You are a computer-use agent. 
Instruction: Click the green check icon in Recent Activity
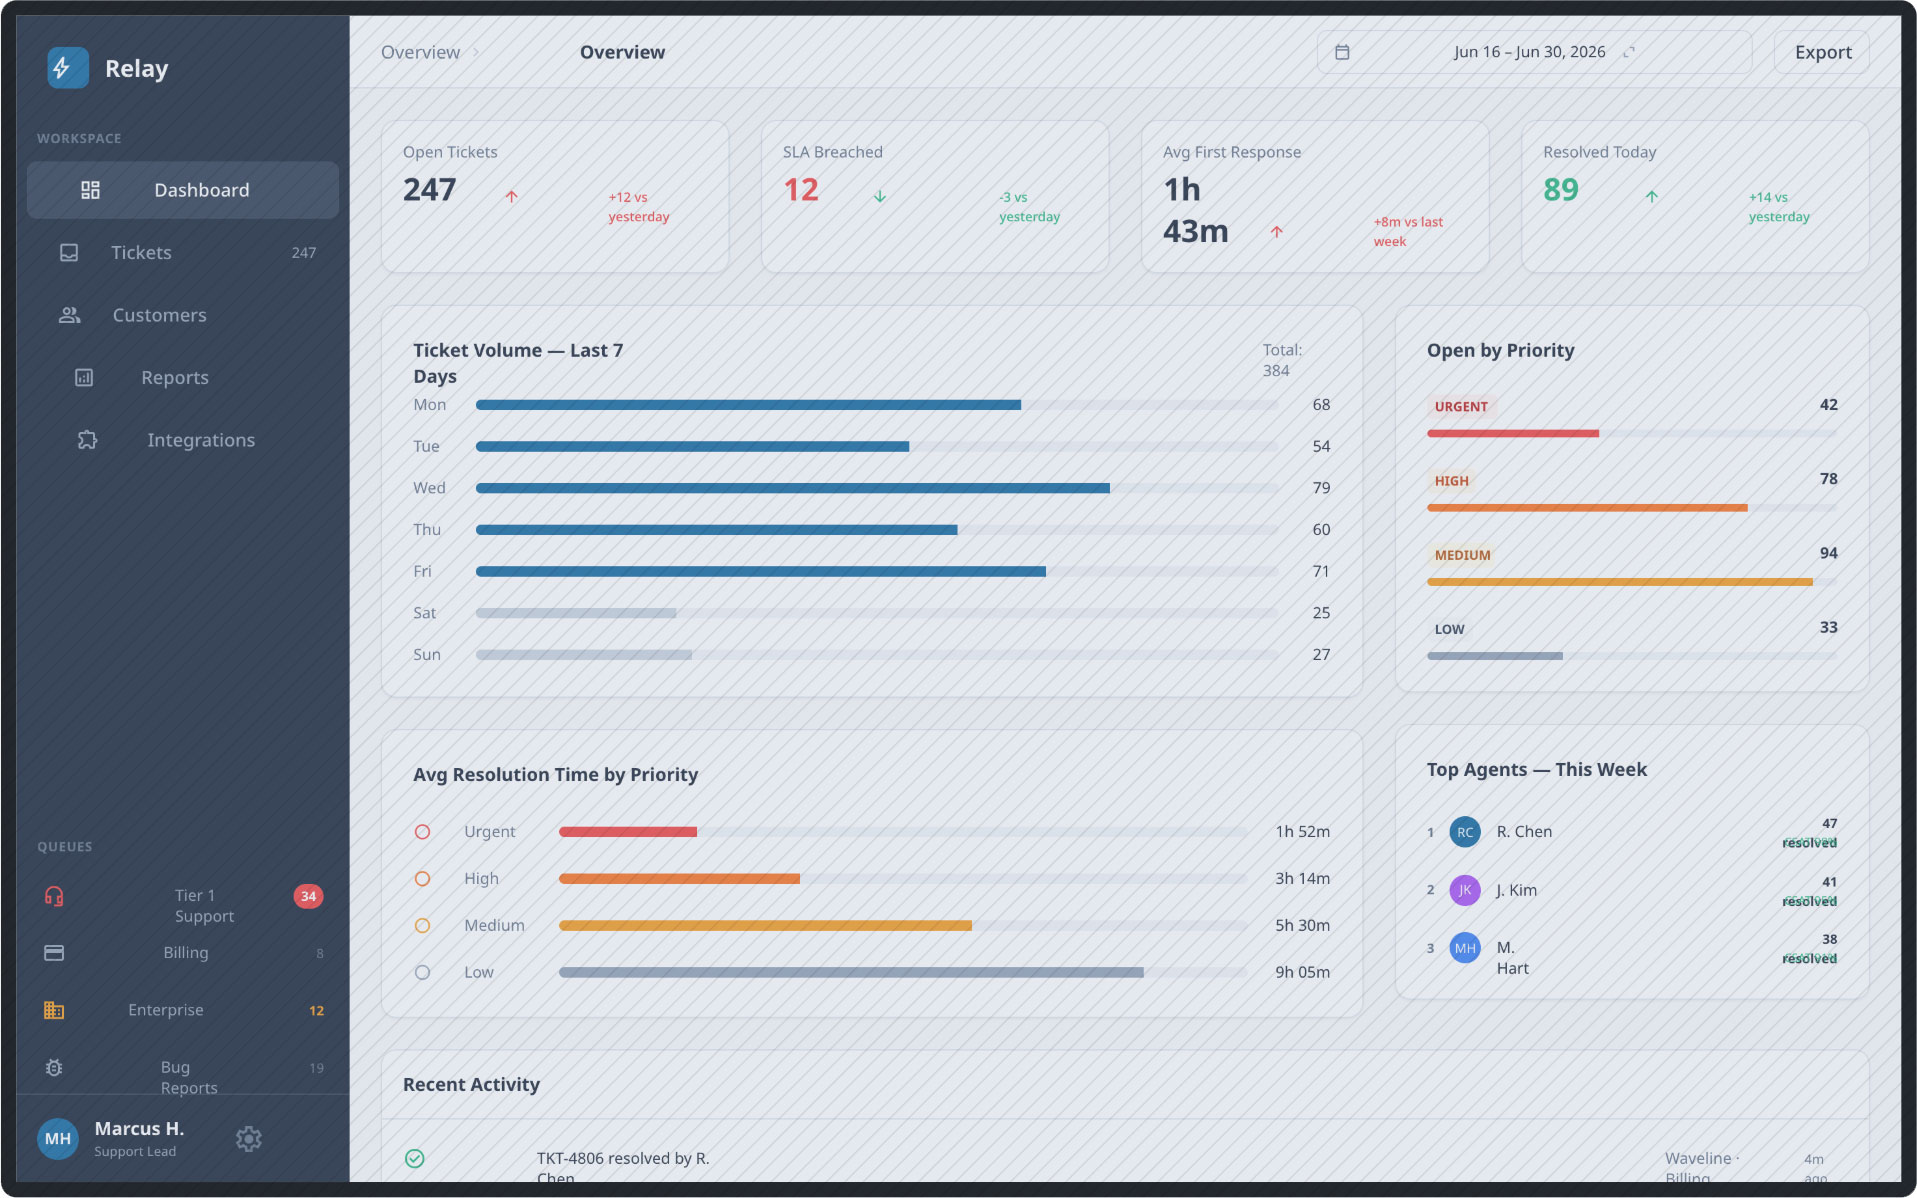415,1158
